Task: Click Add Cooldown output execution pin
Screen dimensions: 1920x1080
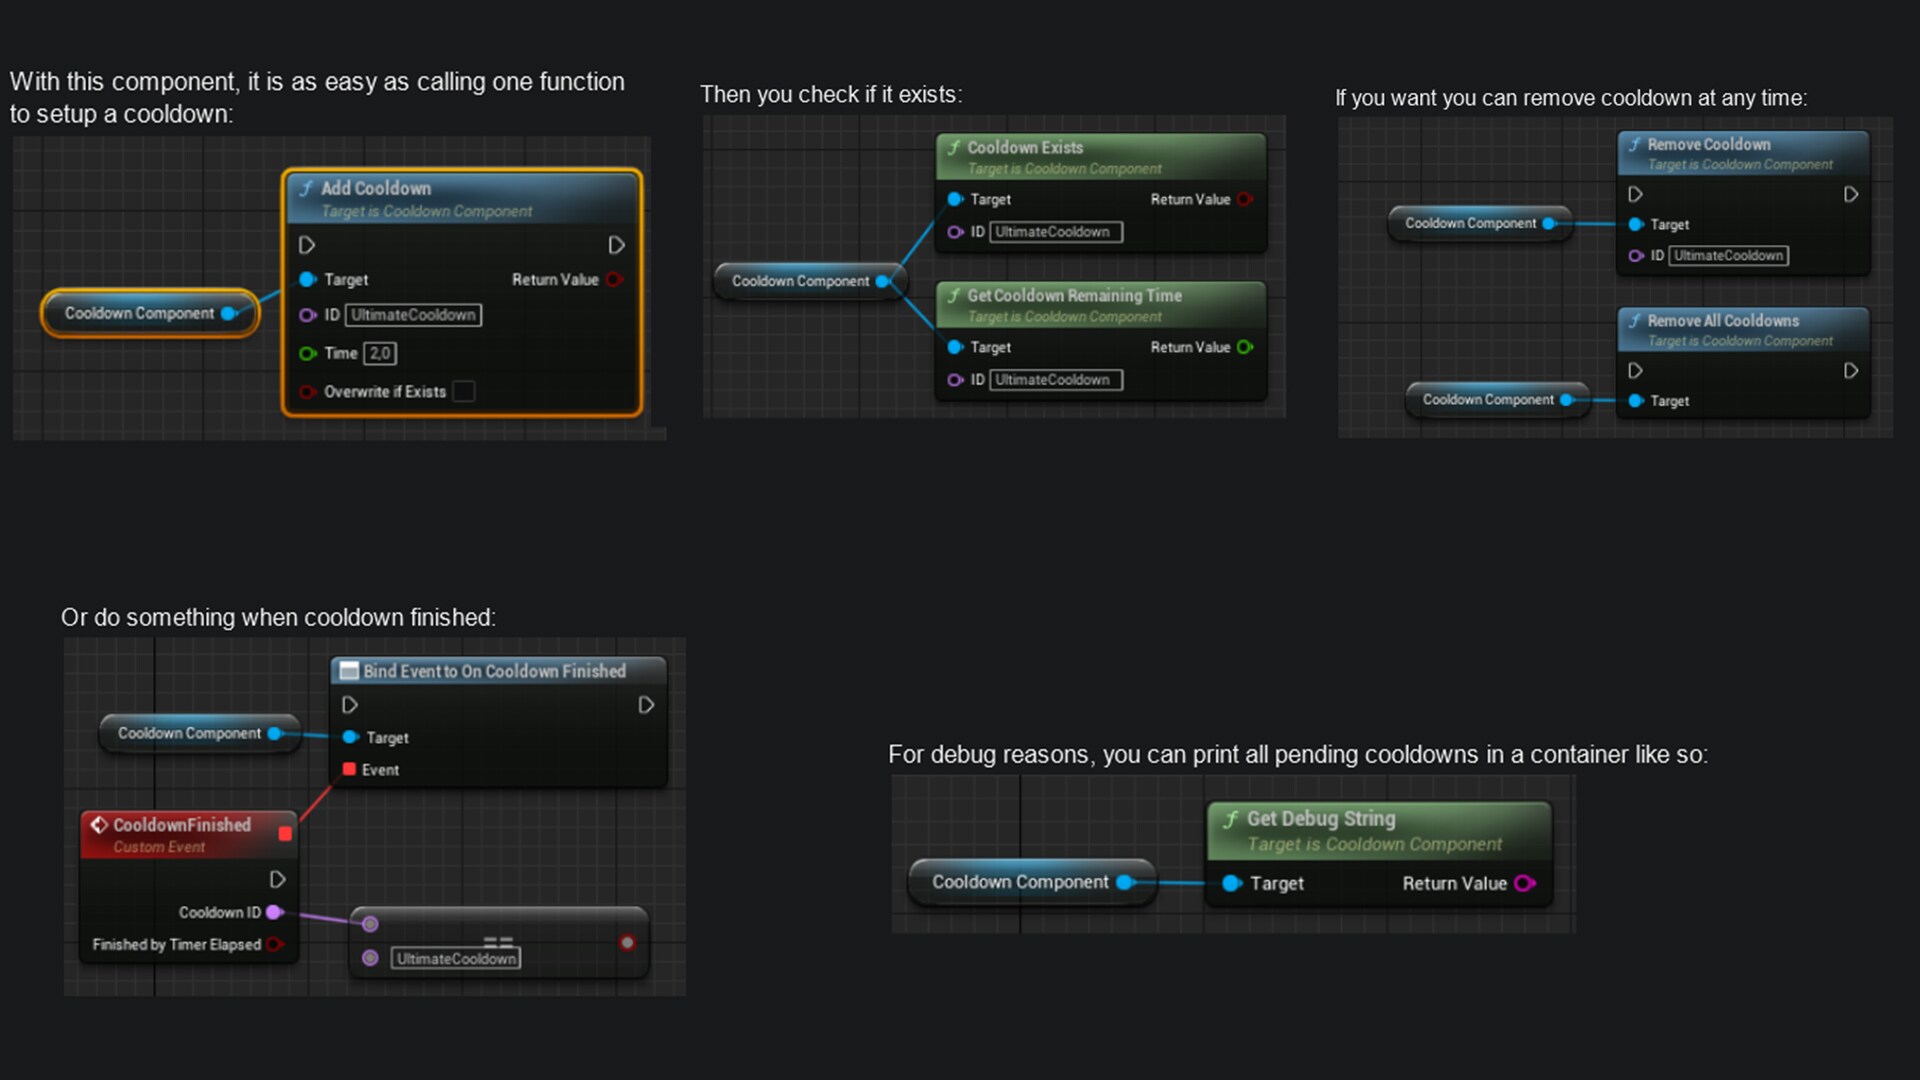Action: click(616, 245)
